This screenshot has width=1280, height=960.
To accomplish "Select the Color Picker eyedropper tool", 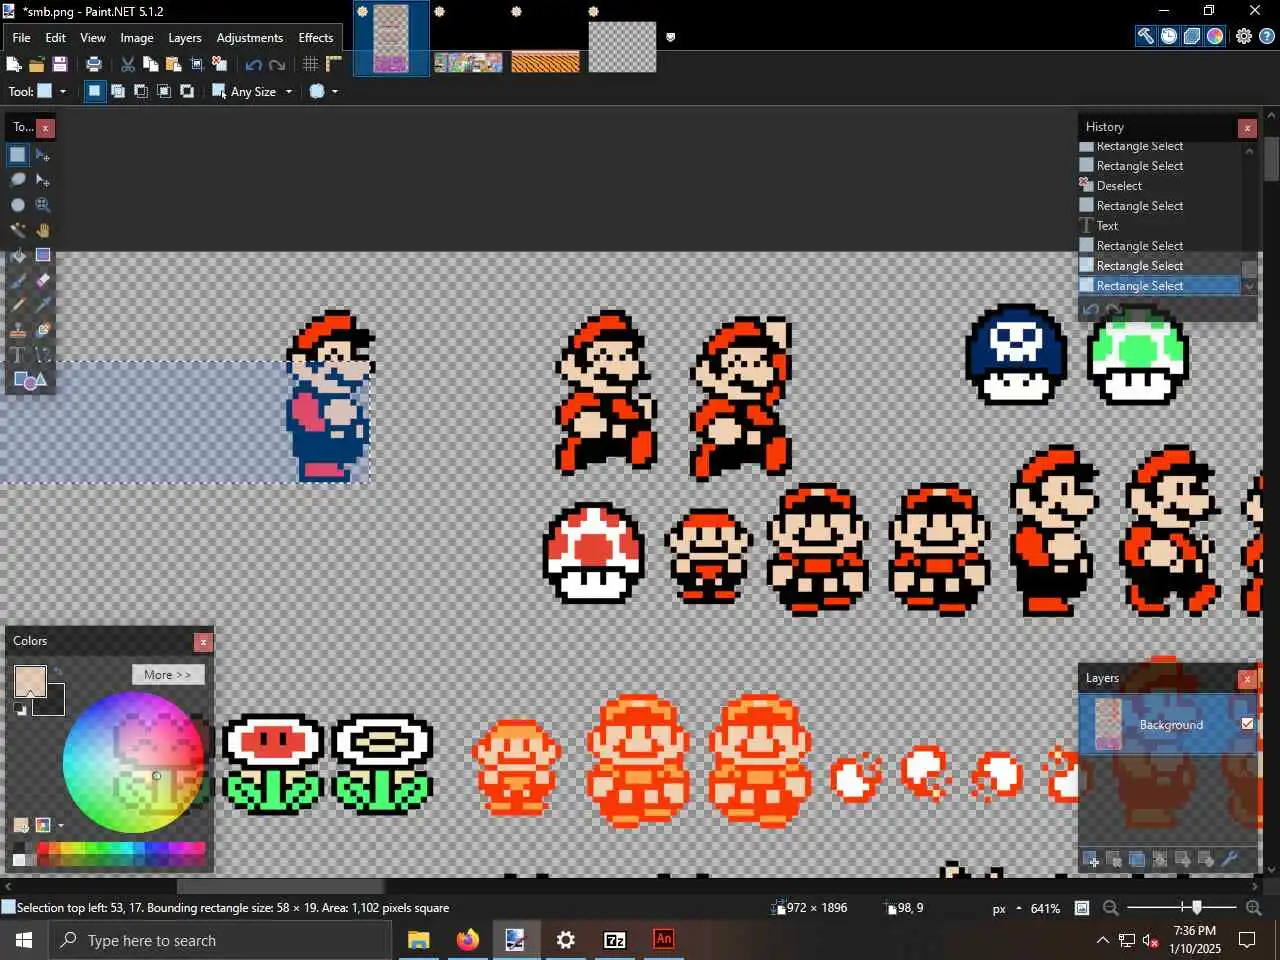I will pyautogui.click(x=43, y=305).
